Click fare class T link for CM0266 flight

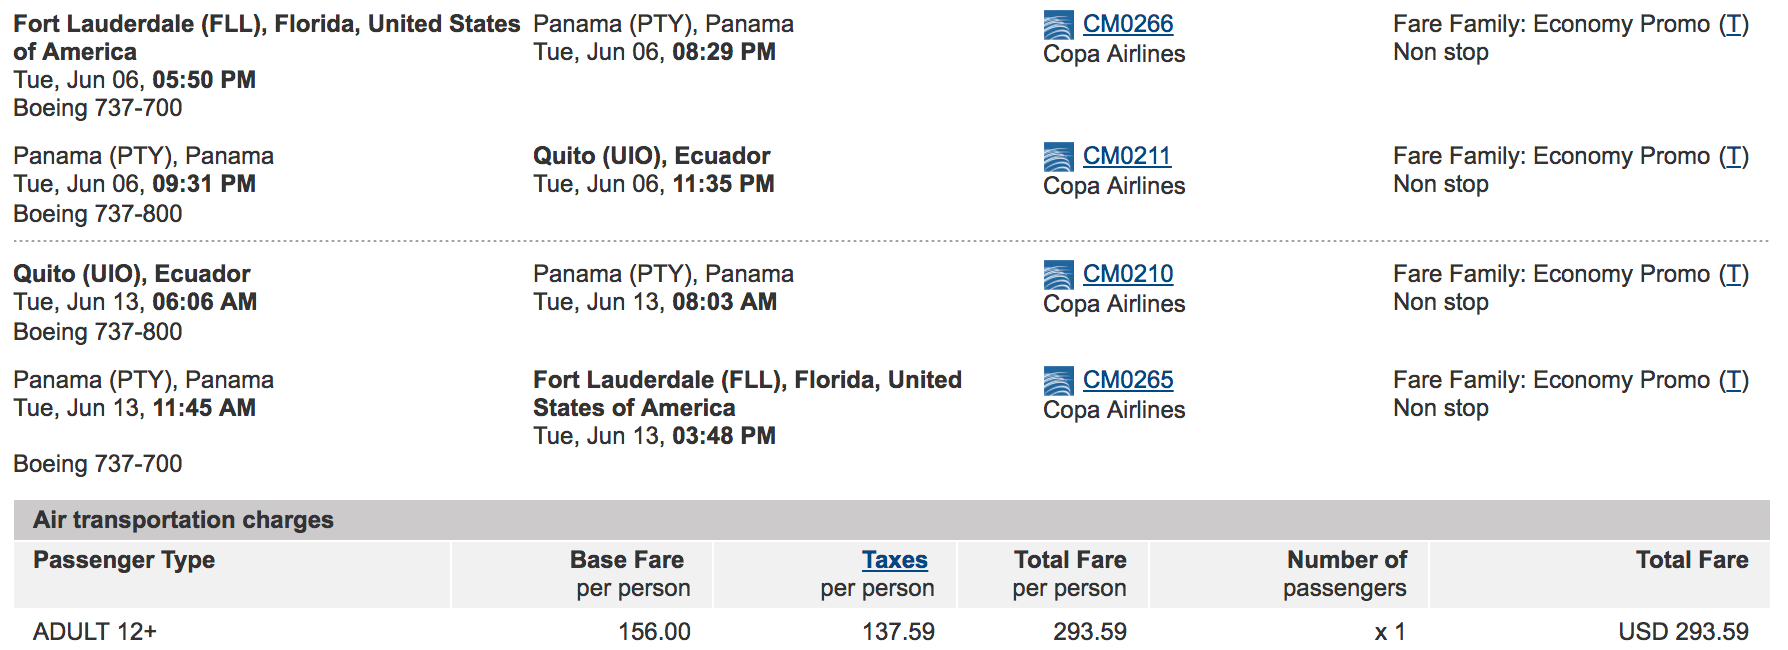(1733, 24)
